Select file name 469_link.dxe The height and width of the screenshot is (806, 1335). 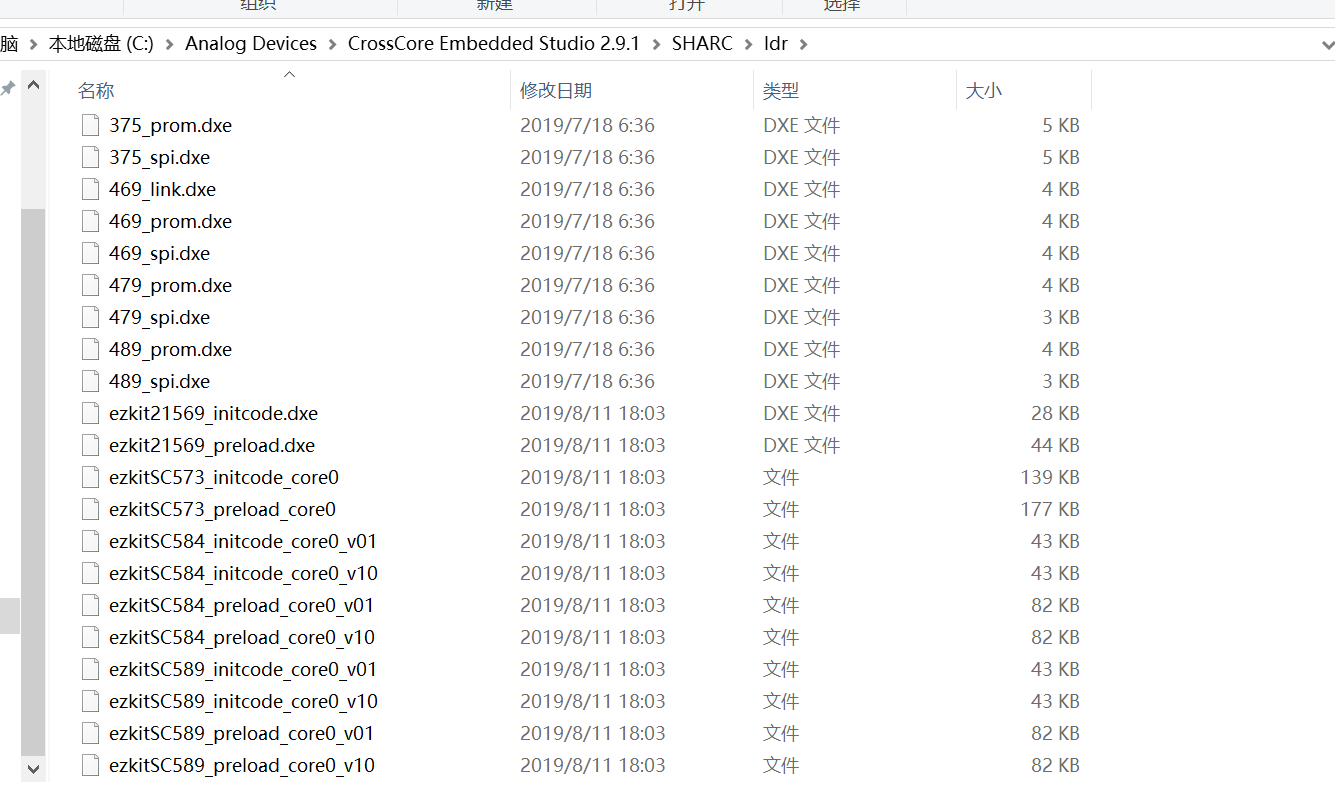point(162,189)
